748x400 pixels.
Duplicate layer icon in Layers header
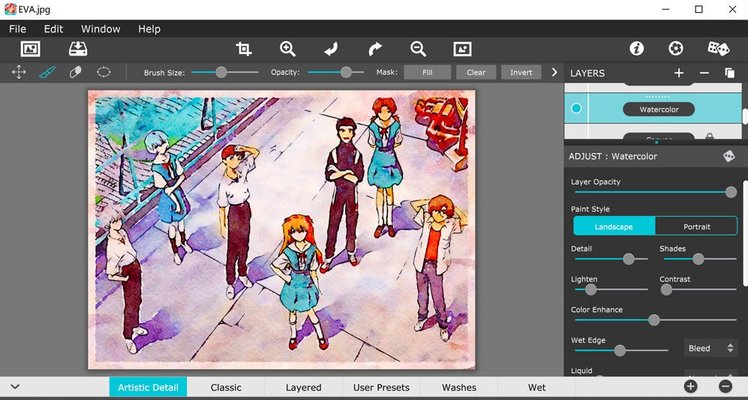pyautogui.click(x=729, y=73)
